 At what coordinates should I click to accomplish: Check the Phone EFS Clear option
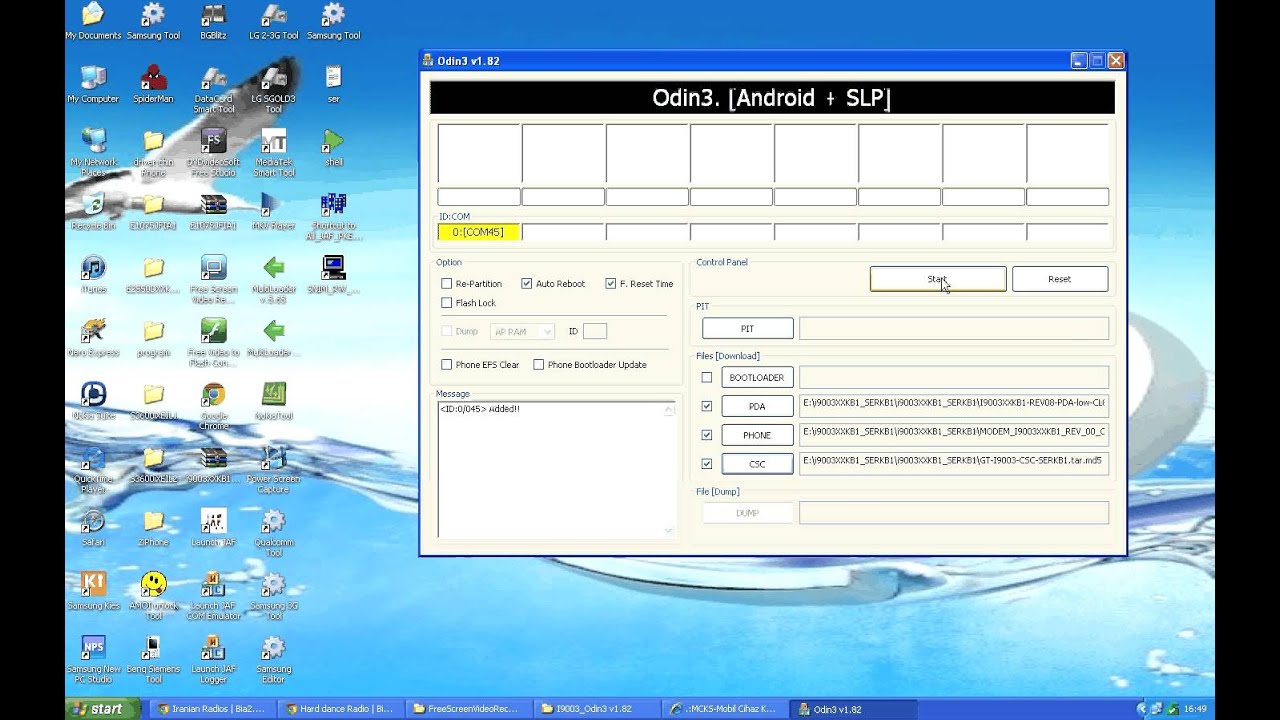(447, 365)
